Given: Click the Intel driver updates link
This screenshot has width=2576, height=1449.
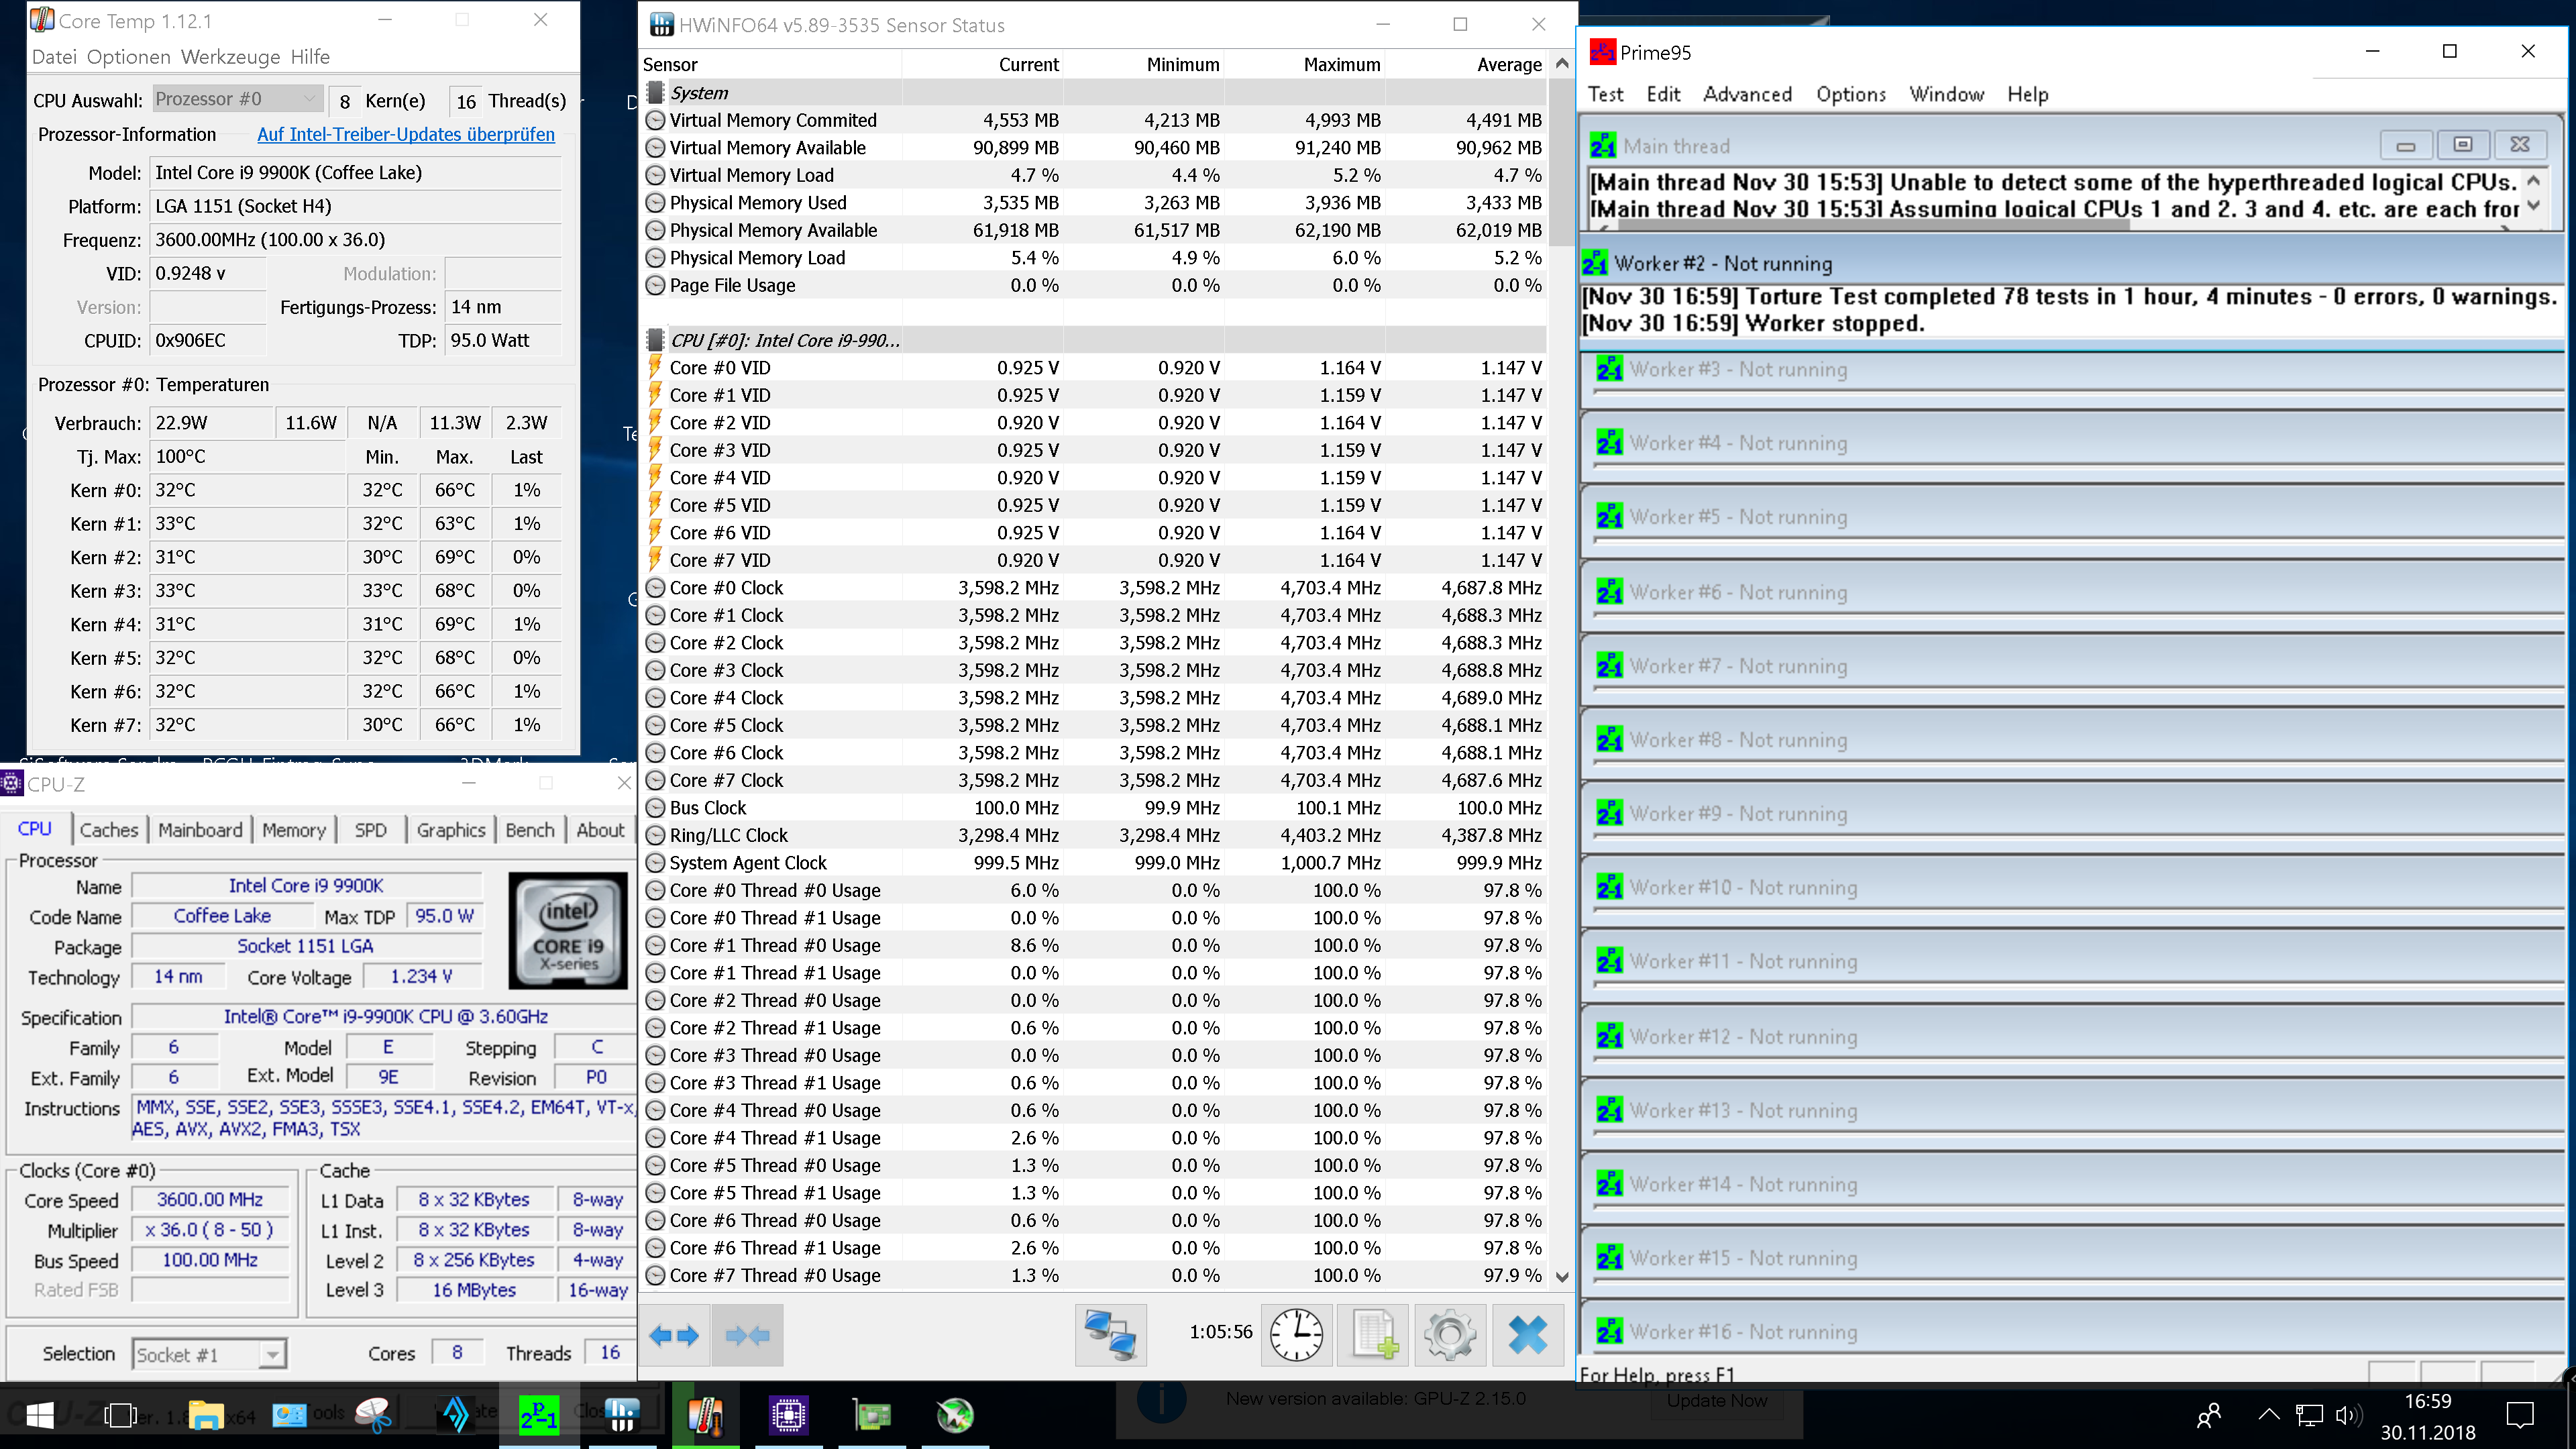Looking at the screenshot, I should point(406,134).
